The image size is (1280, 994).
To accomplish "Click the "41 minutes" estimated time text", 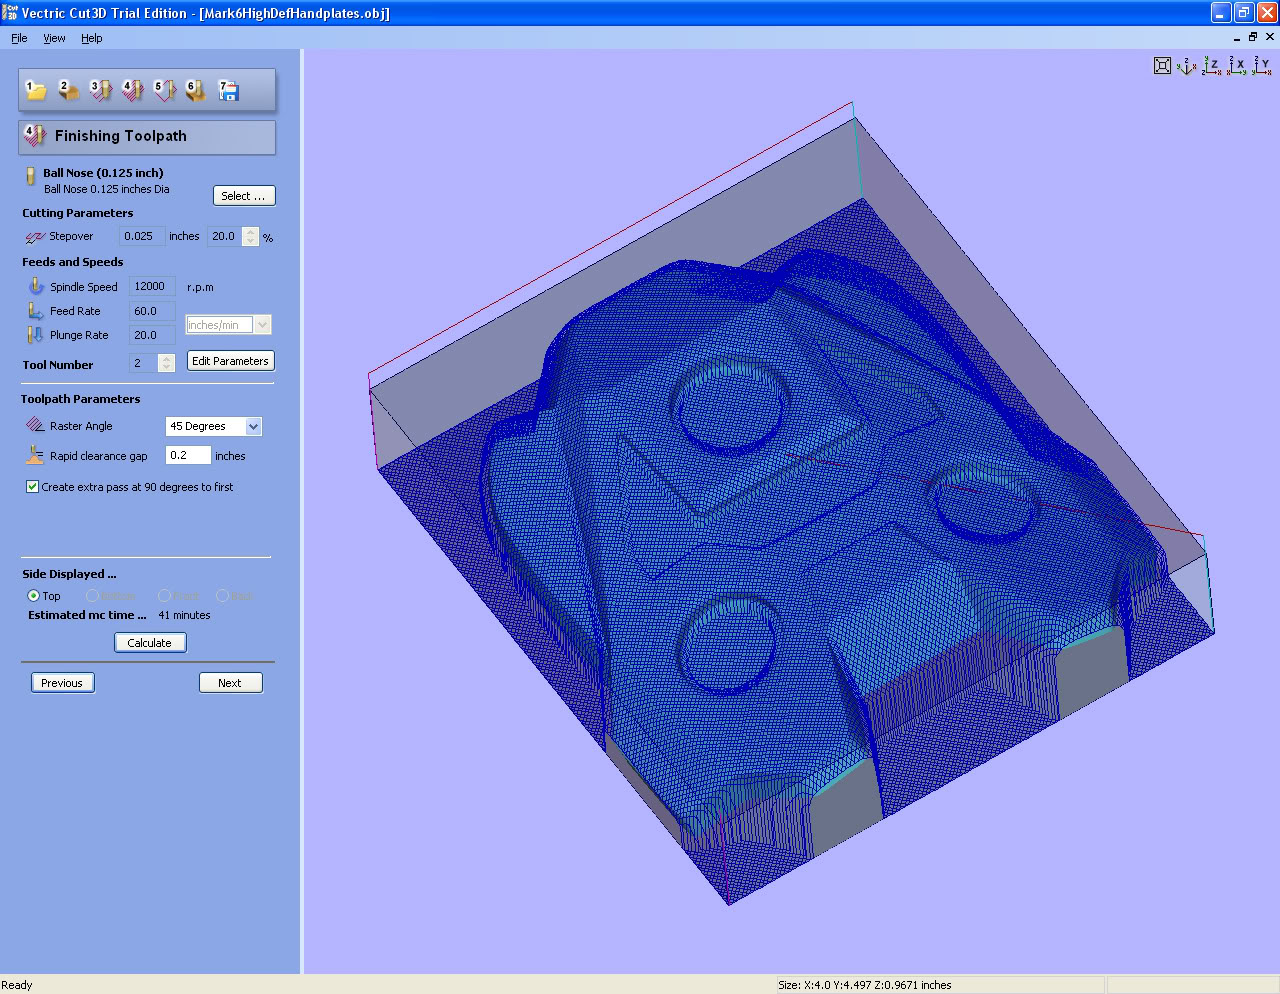I will pos(184,615).
